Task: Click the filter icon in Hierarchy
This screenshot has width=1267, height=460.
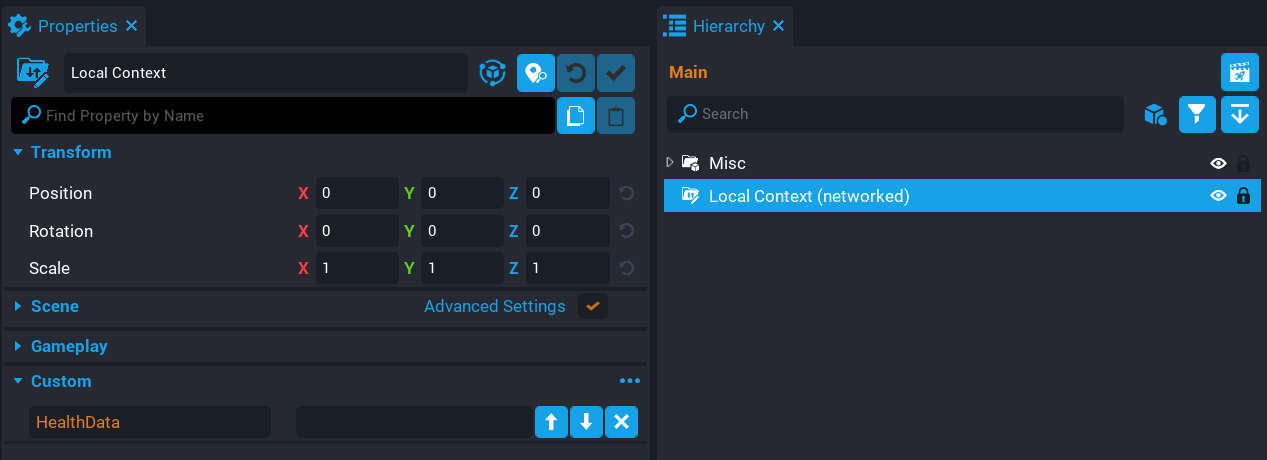Action: tap(1197, 114)
